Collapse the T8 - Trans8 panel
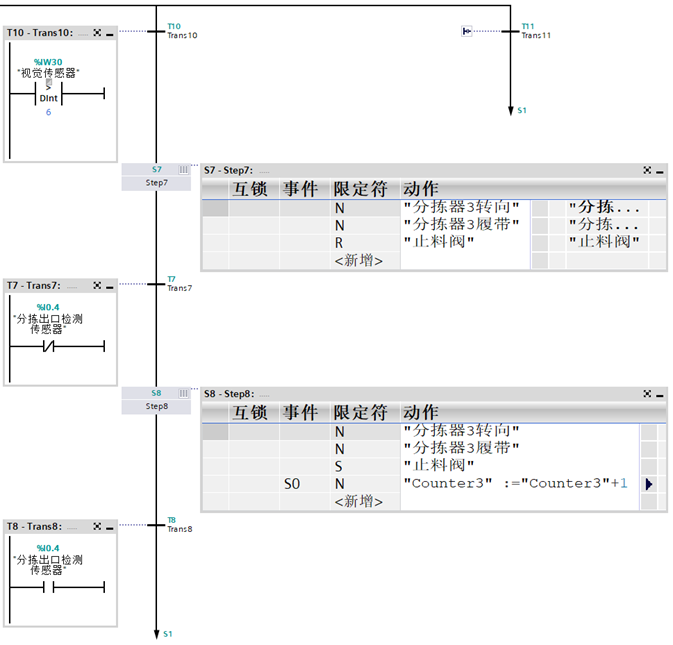This screenshot has width=673, height=645. (x=110, y=527)
